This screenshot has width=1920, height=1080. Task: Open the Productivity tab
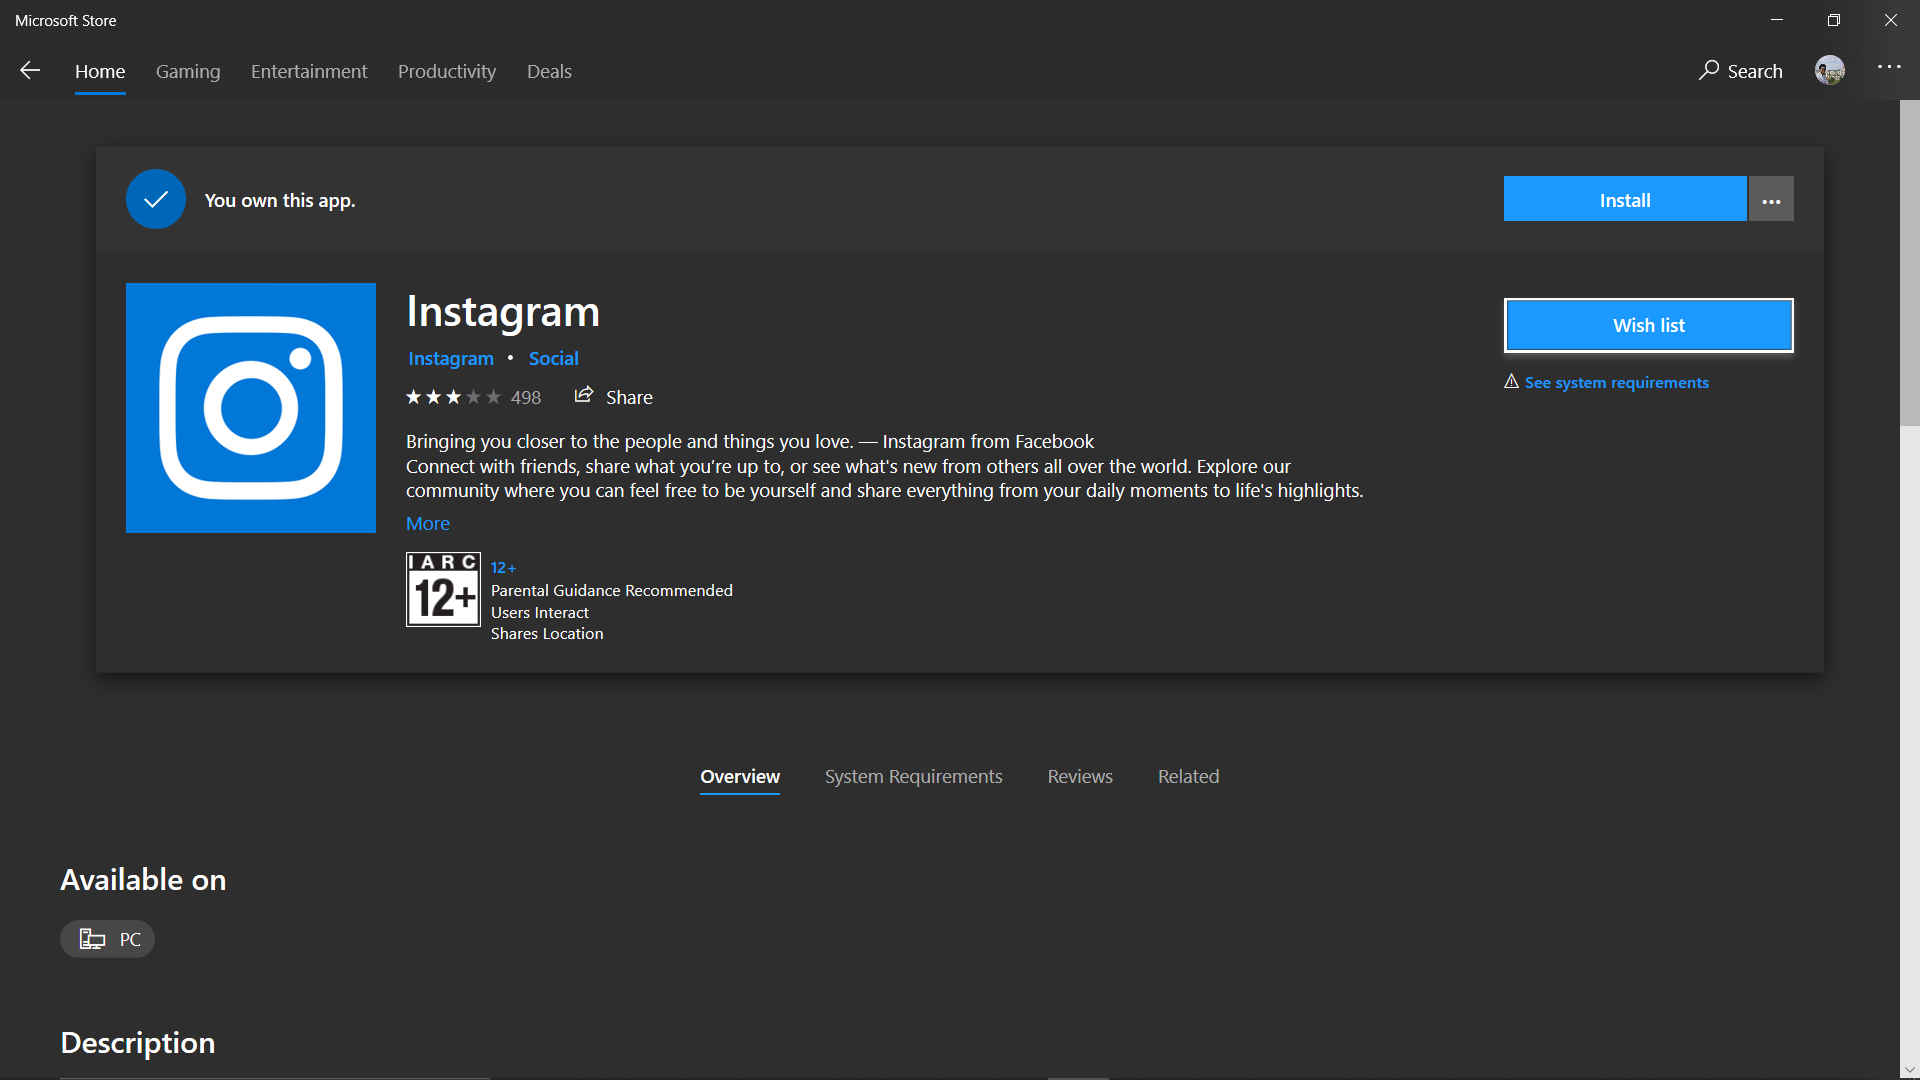point(447,71)
